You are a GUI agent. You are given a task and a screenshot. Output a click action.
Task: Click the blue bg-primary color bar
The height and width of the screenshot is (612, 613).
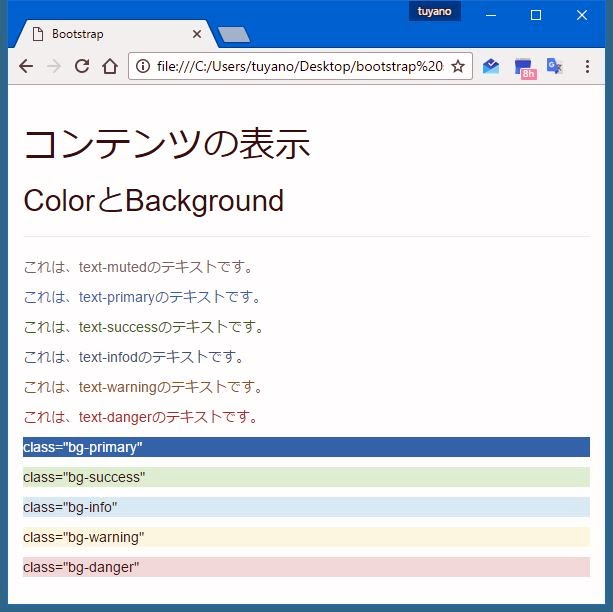[306, 447]
